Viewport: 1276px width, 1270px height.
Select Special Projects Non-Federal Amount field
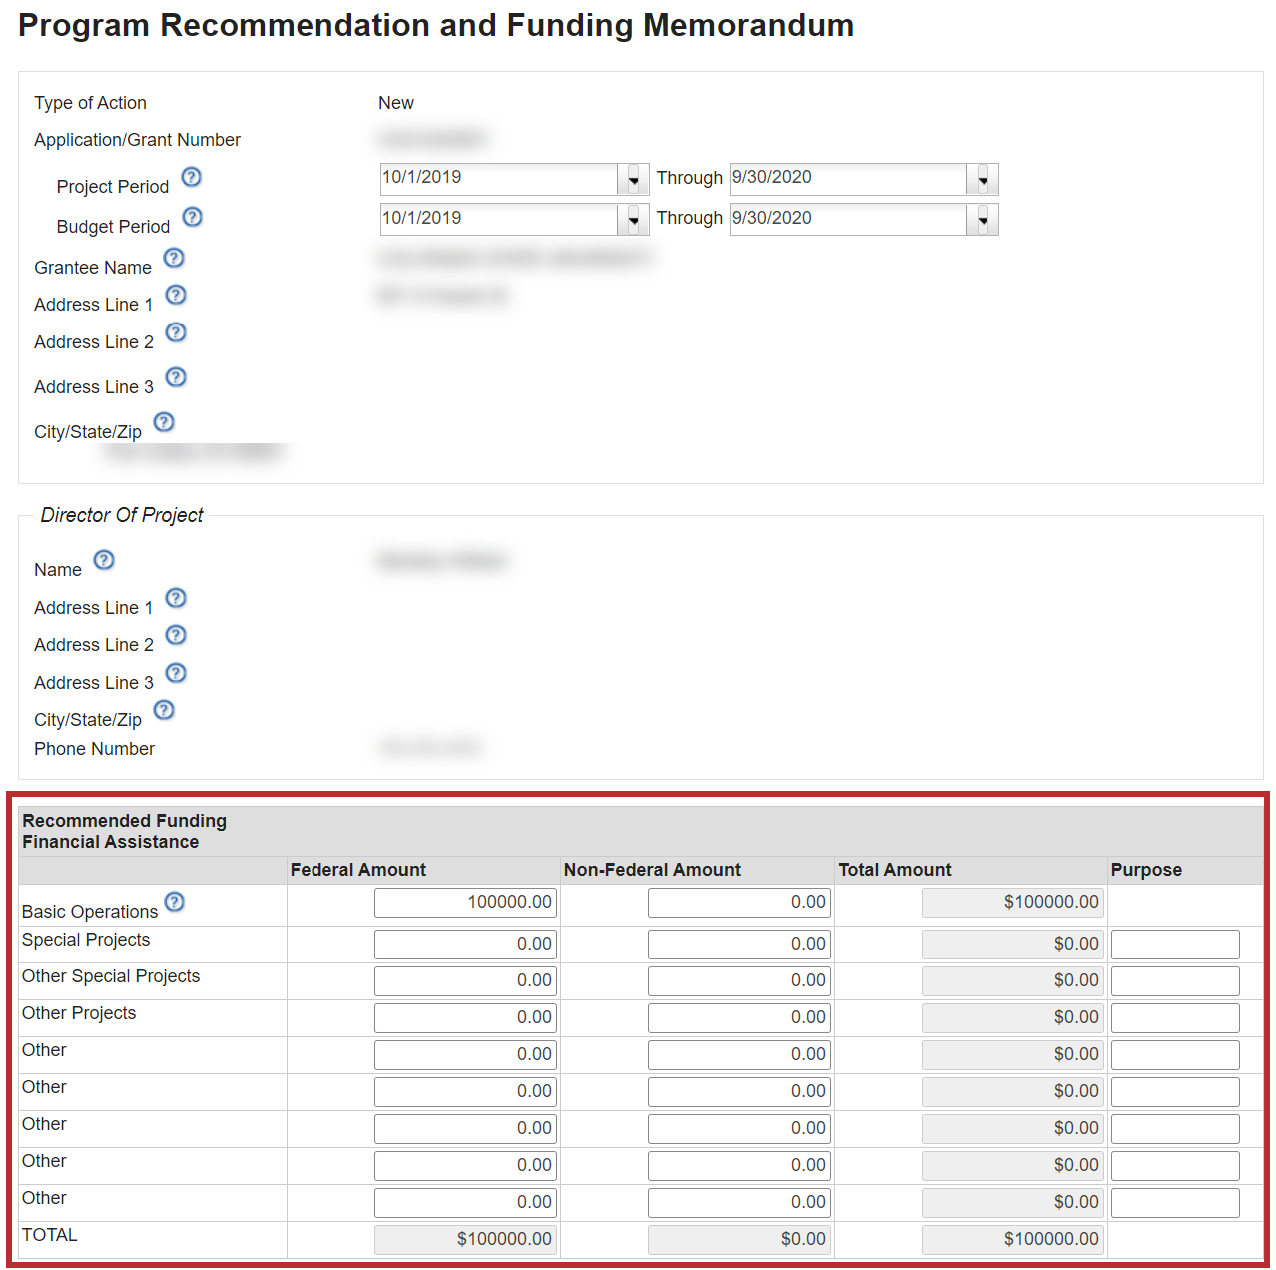[739, 944]
